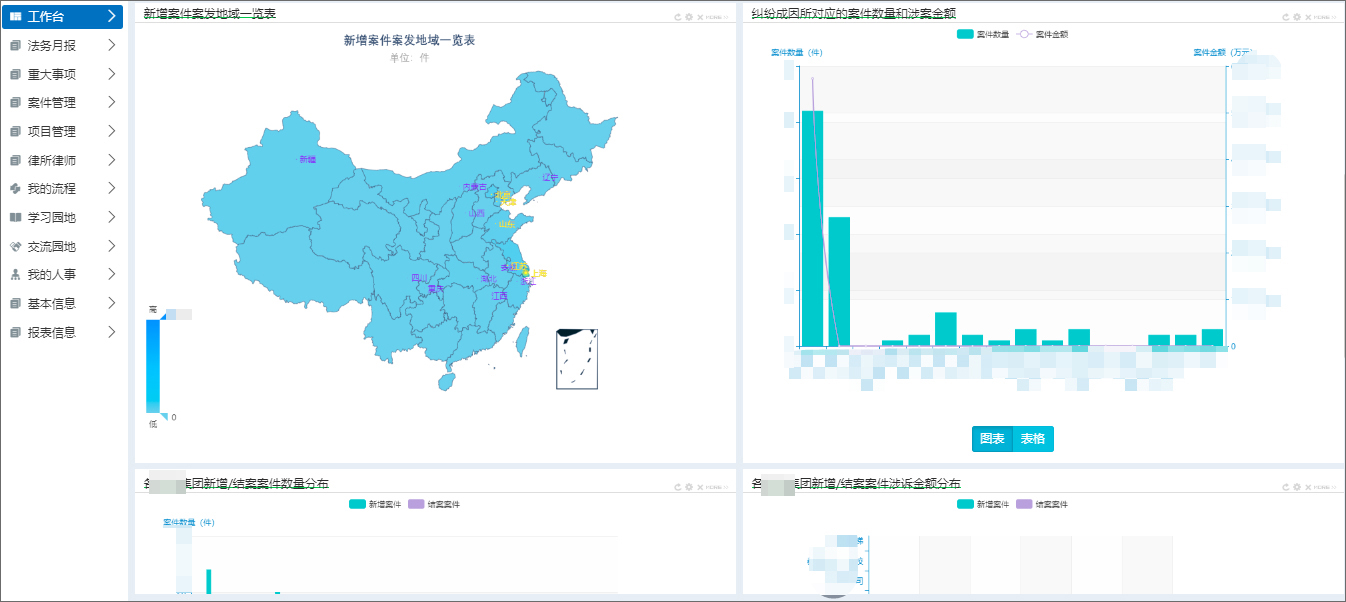Viewport: 1346px width, 602px height.
Task: Open settings gear of 涉诉金额分布 panel
Action: click(1297, 487)
